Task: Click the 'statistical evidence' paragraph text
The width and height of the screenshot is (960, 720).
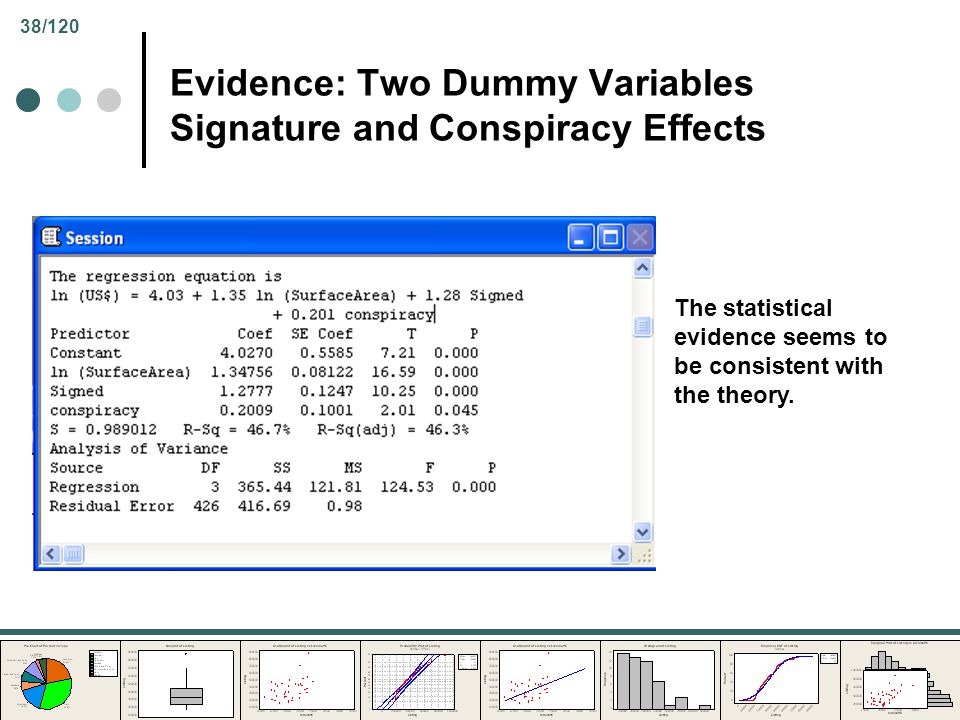Action: coord(780,351)
